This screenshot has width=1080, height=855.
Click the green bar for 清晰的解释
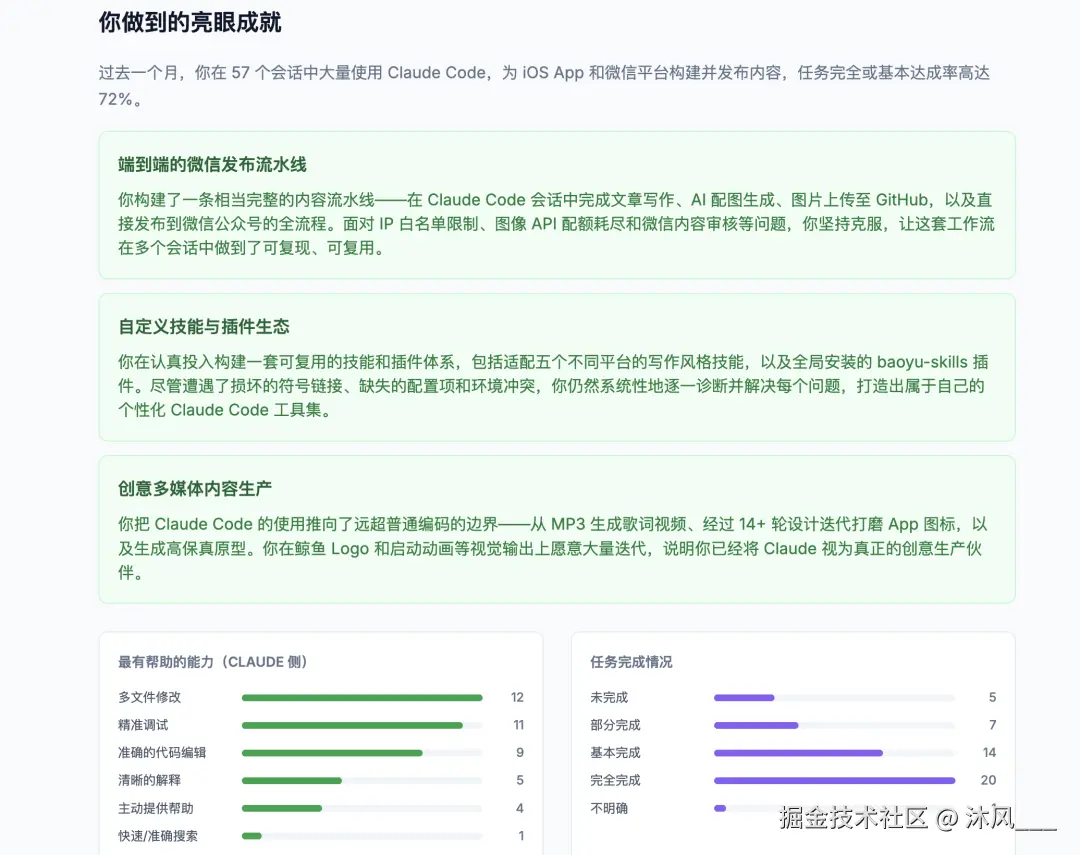[292, 781]
